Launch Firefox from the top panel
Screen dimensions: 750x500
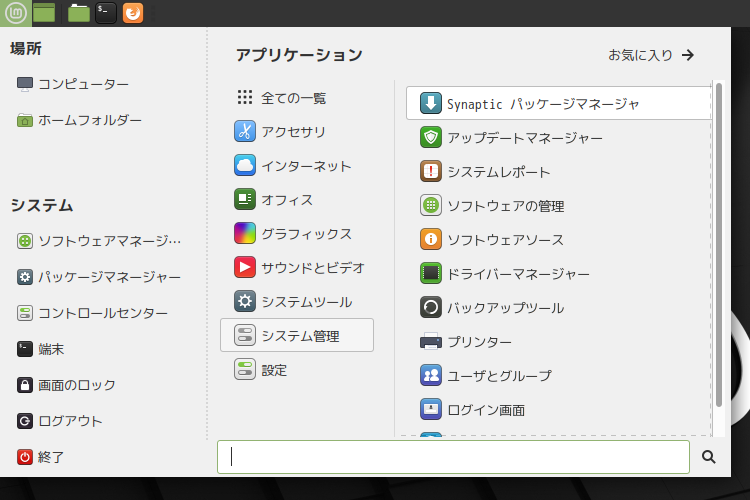pyautogui.click(x=133, y=13)
